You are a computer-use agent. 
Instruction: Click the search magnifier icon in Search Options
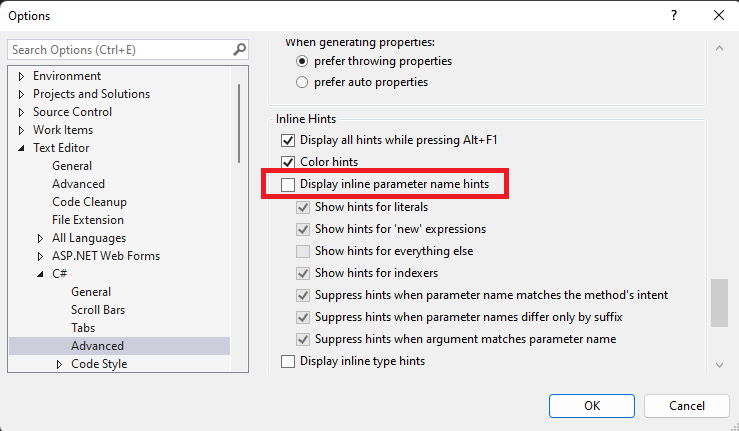tap(239, 50)
